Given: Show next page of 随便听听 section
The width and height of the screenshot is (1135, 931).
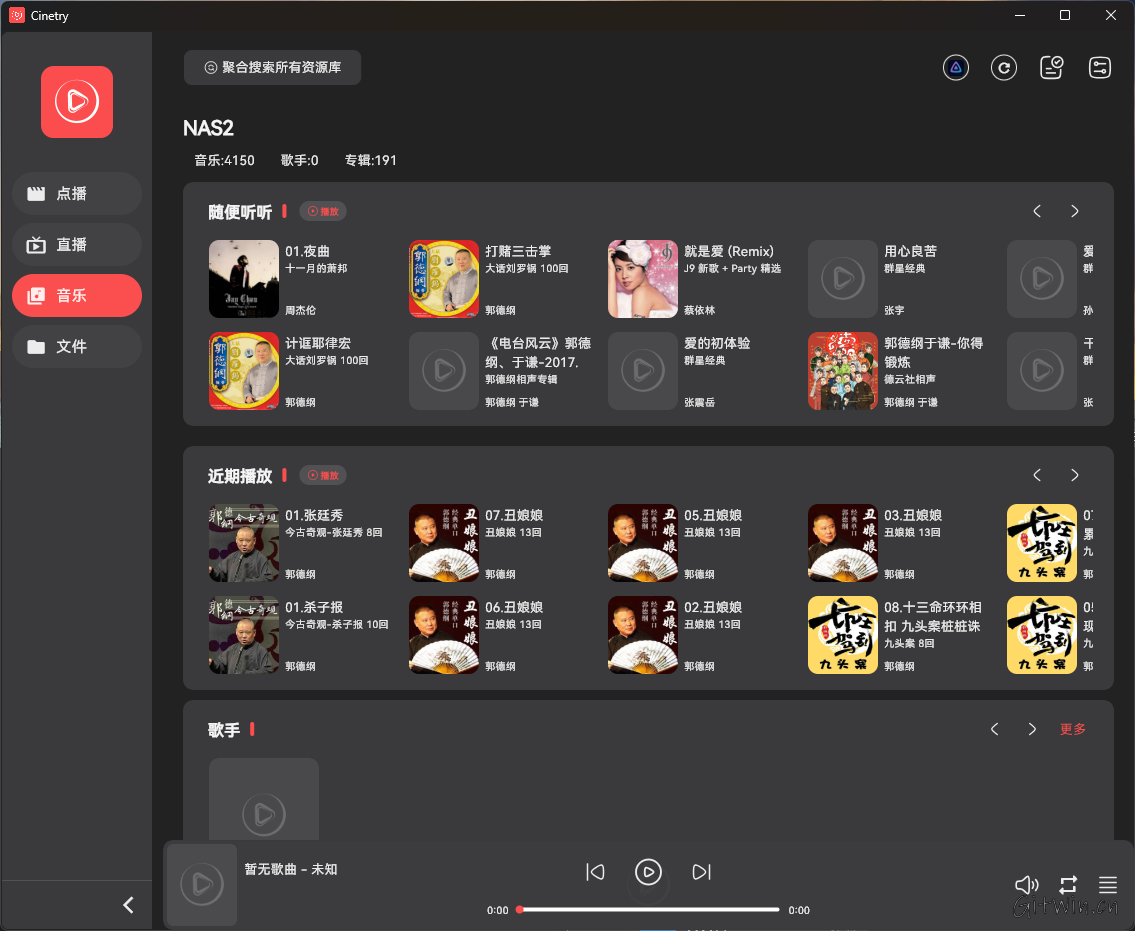Looking at the screenshot, I should 1075,211.
